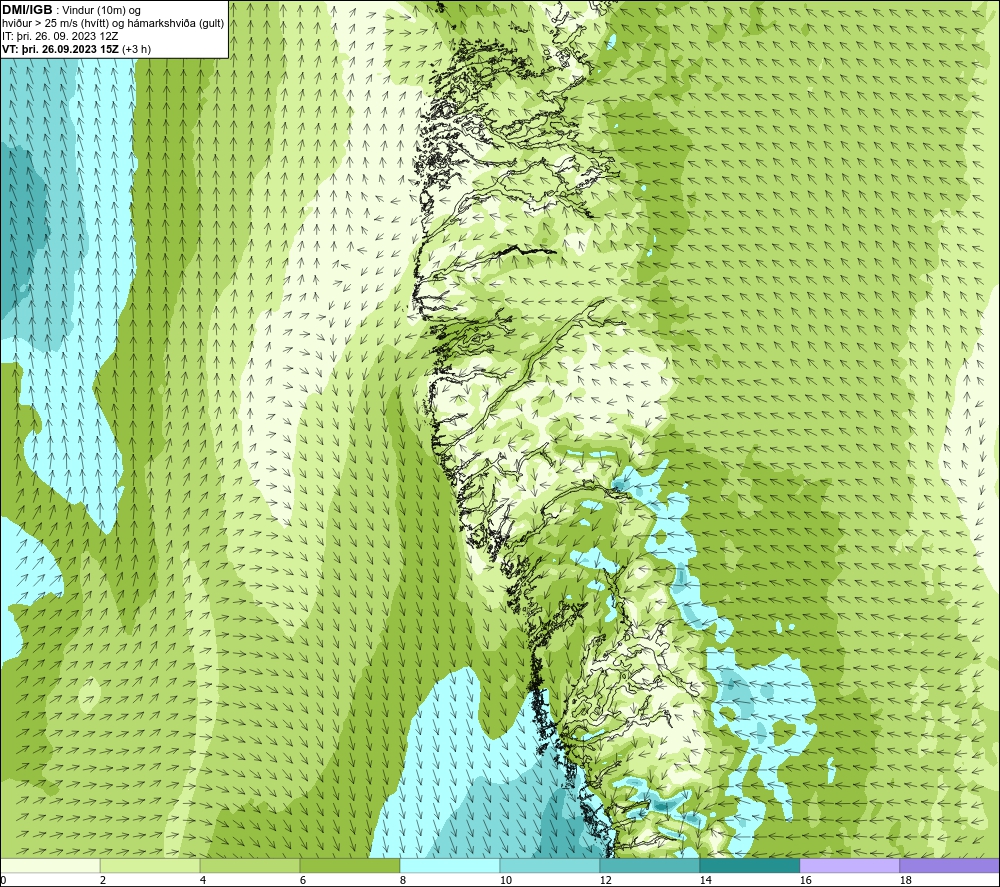
Task: Select the 16–18 m/s light purple legend swatch
Action: coord(849,865)
